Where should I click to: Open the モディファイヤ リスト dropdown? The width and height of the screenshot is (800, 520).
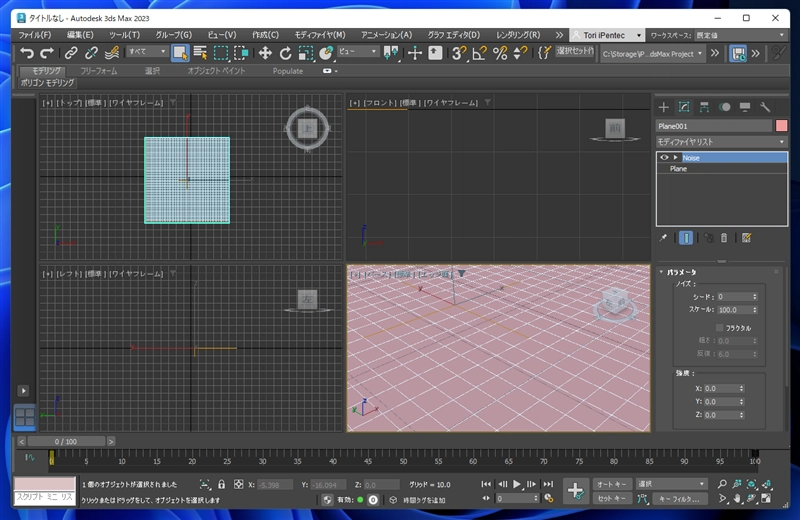(721, 142)
